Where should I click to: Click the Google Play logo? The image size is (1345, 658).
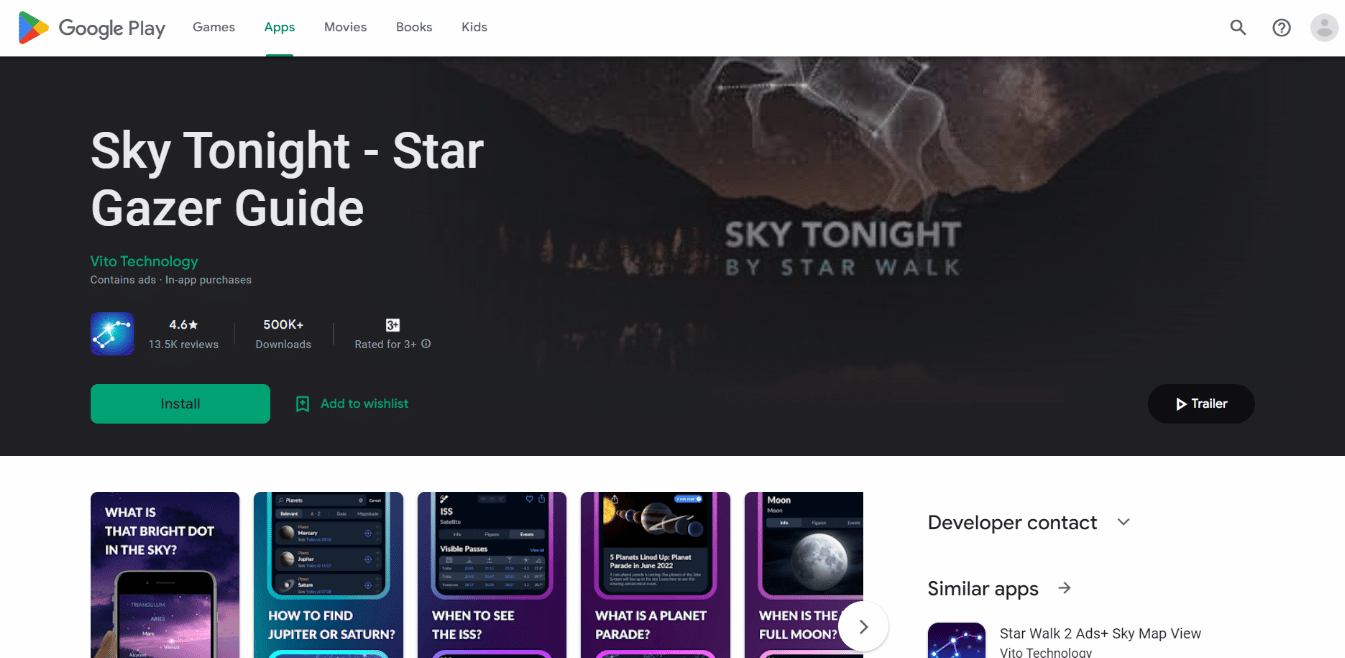point(92,28)
